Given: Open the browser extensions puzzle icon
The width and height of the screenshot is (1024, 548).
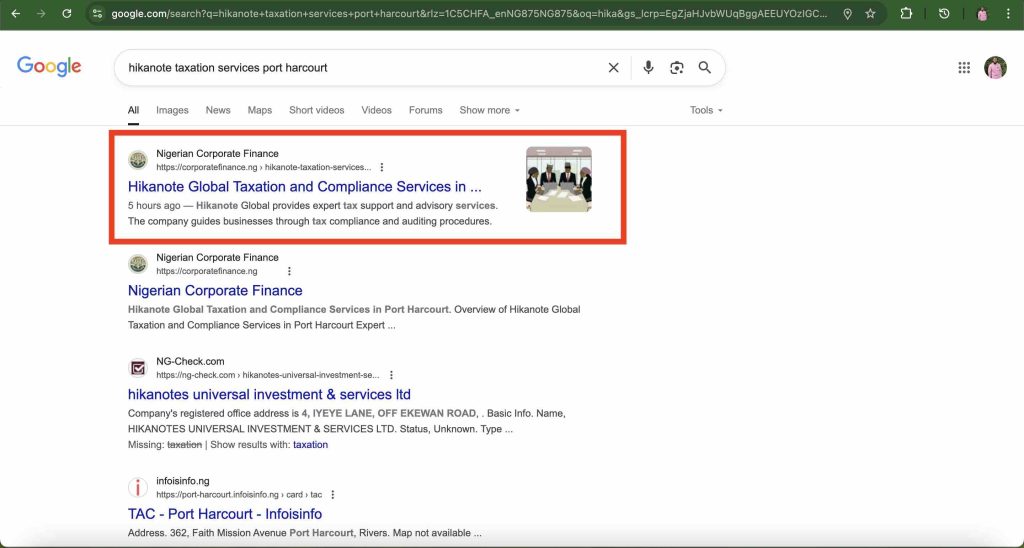Looking at the screenshot, I should [906, 13].
